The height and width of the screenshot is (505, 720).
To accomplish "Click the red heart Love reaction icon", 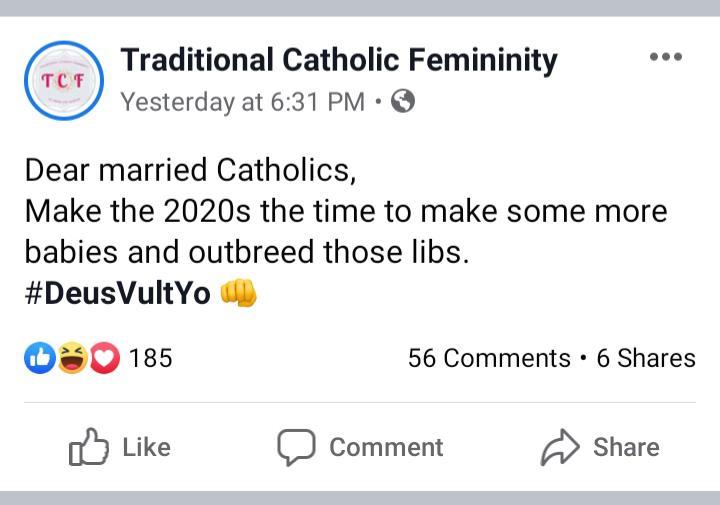I will point(104,357).
